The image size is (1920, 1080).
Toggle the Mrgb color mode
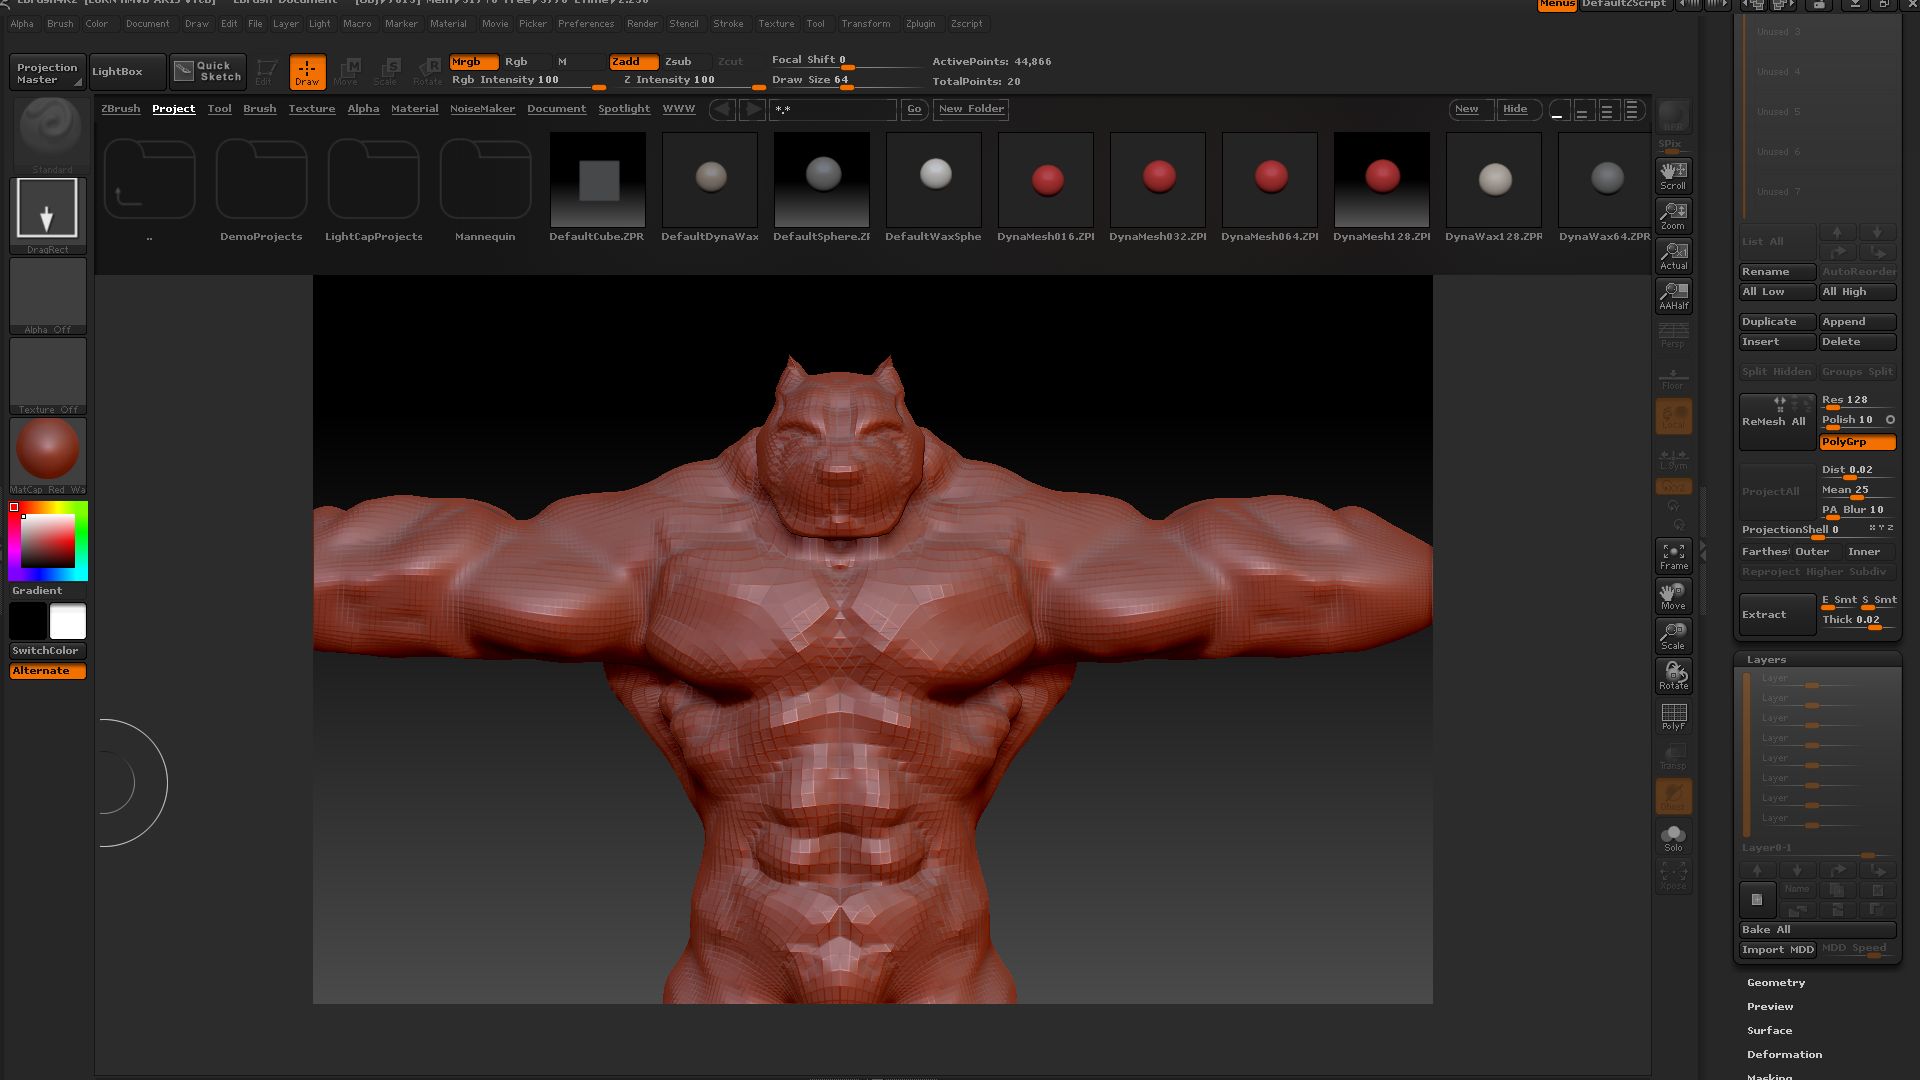(x=473, y=61)
